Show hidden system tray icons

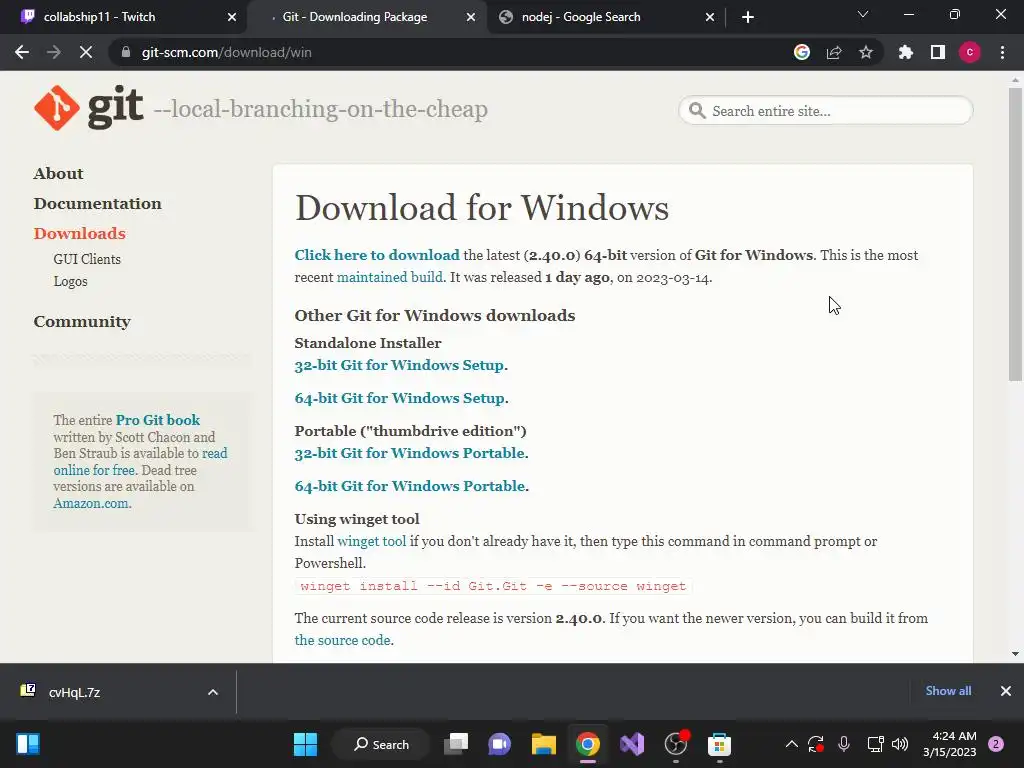[x=792, y=744]
